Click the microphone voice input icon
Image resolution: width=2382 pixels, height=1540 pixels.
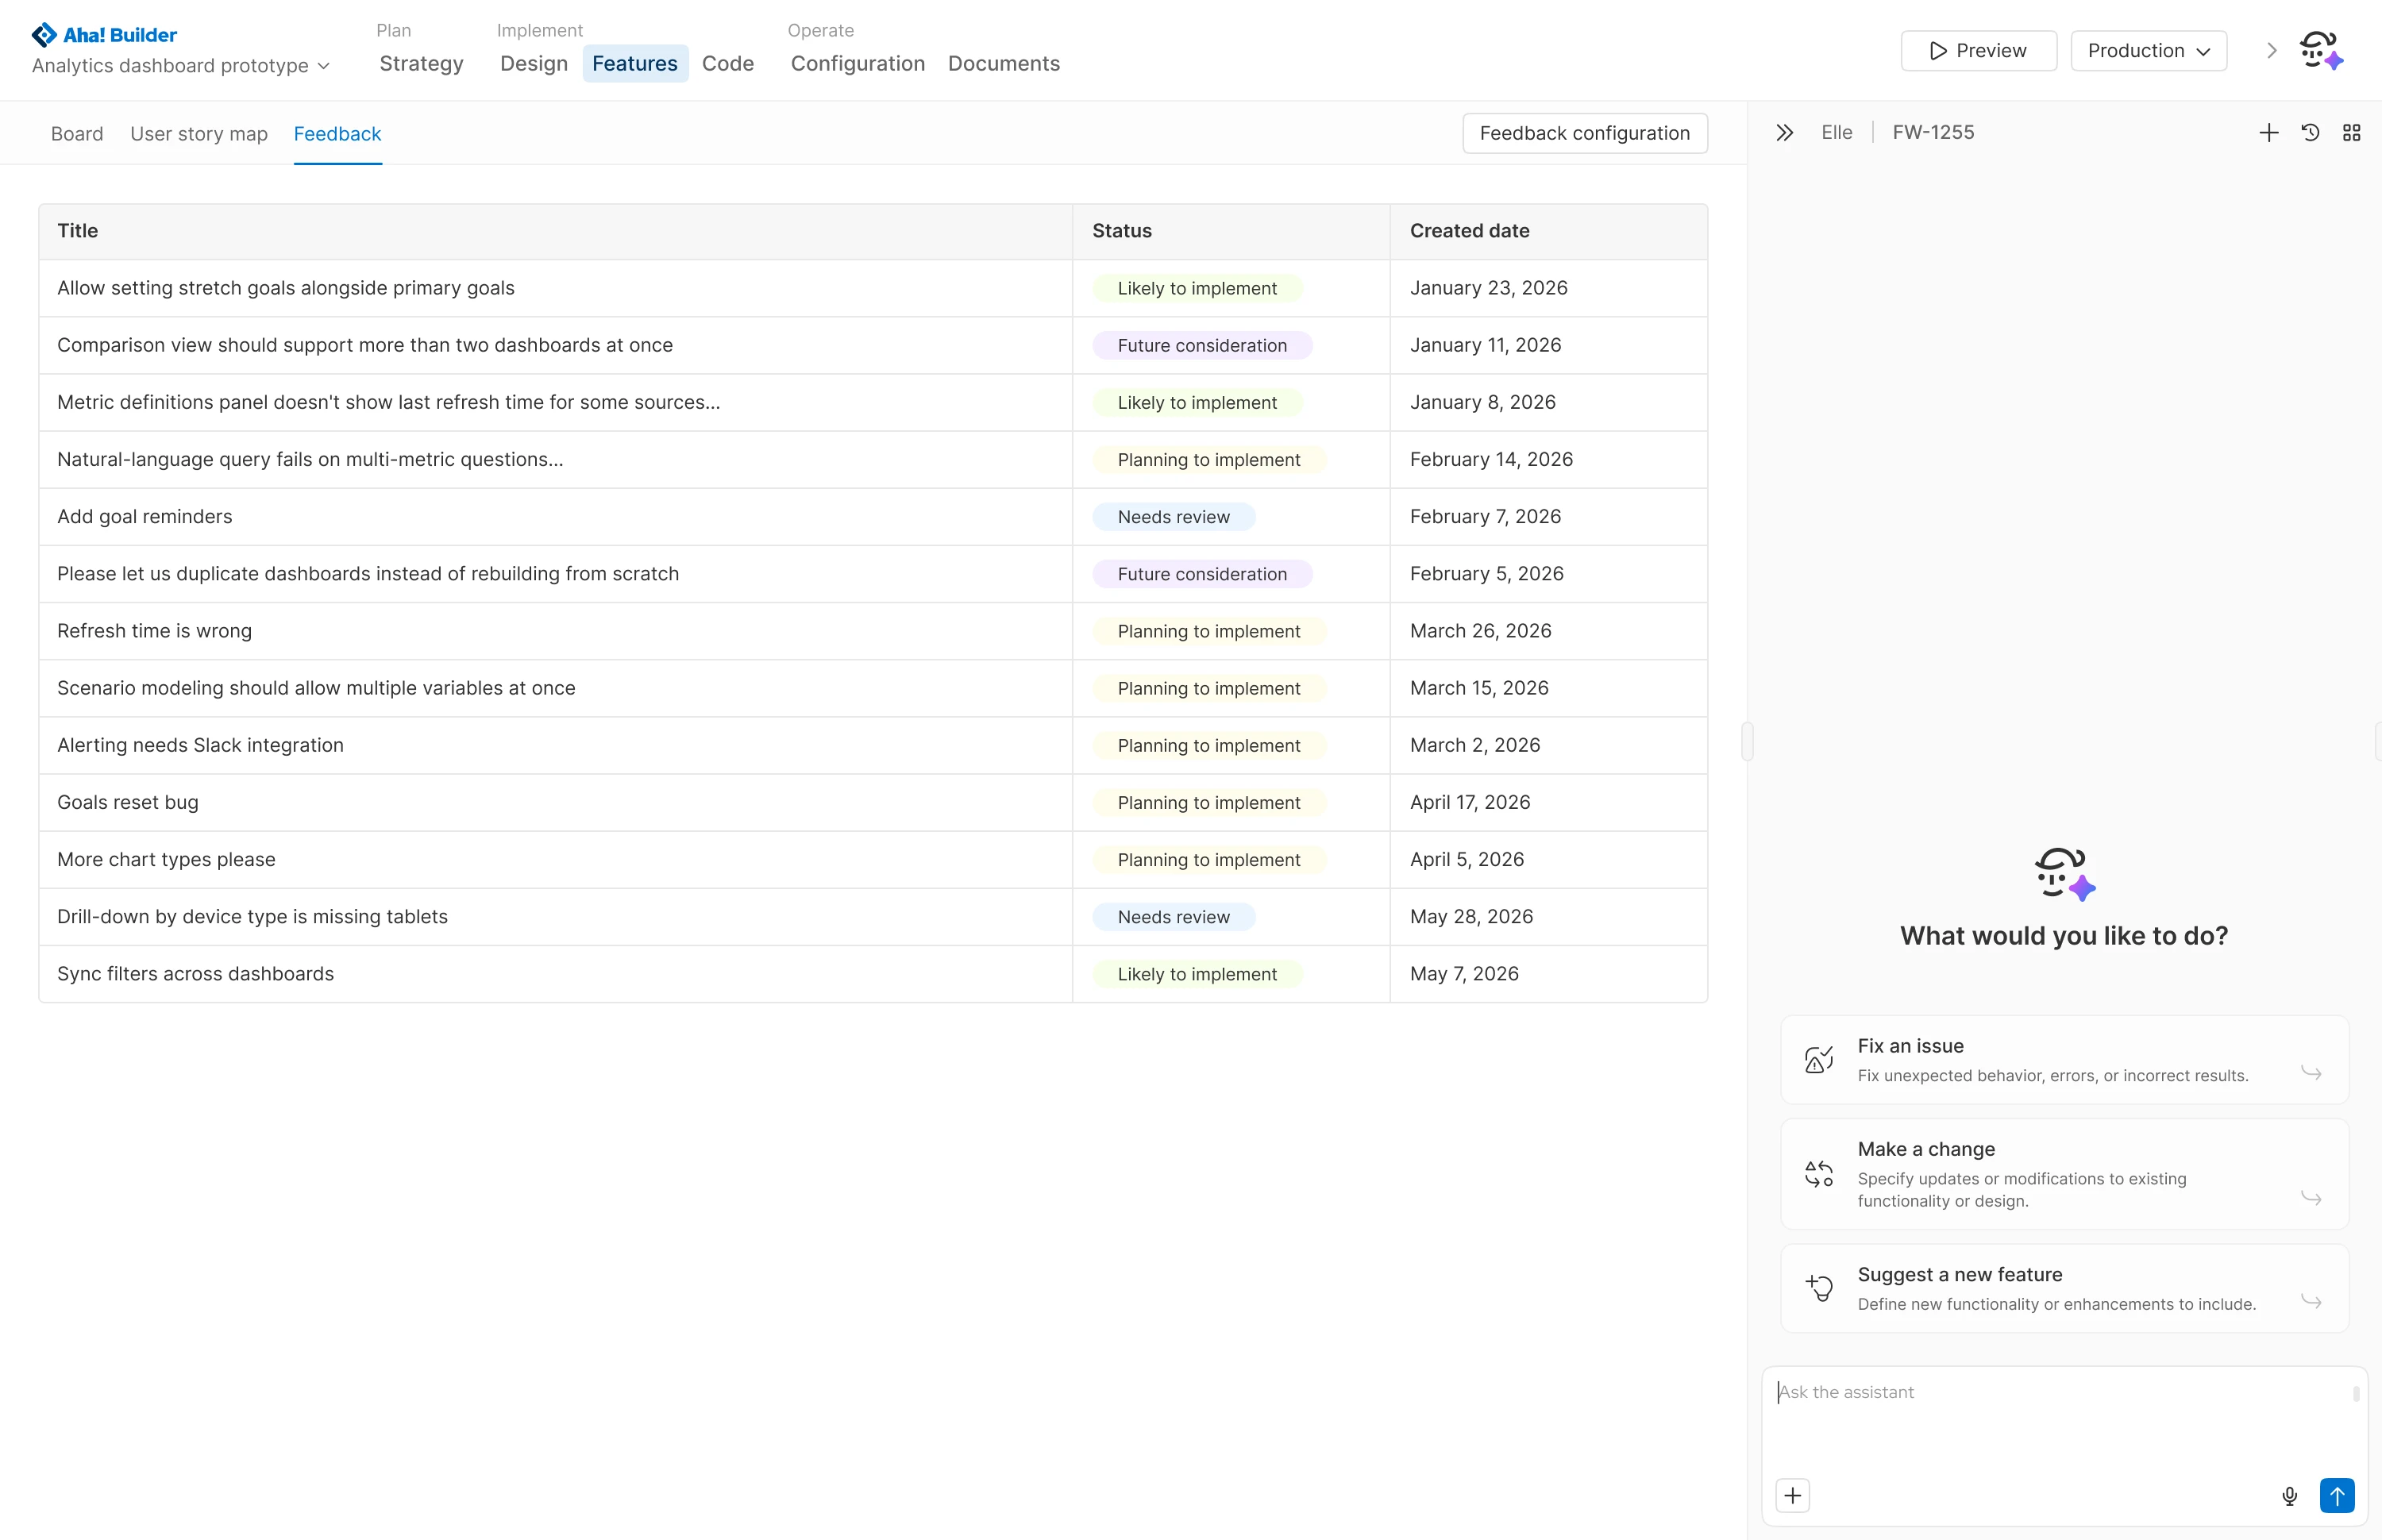tap(2289, 1495)
